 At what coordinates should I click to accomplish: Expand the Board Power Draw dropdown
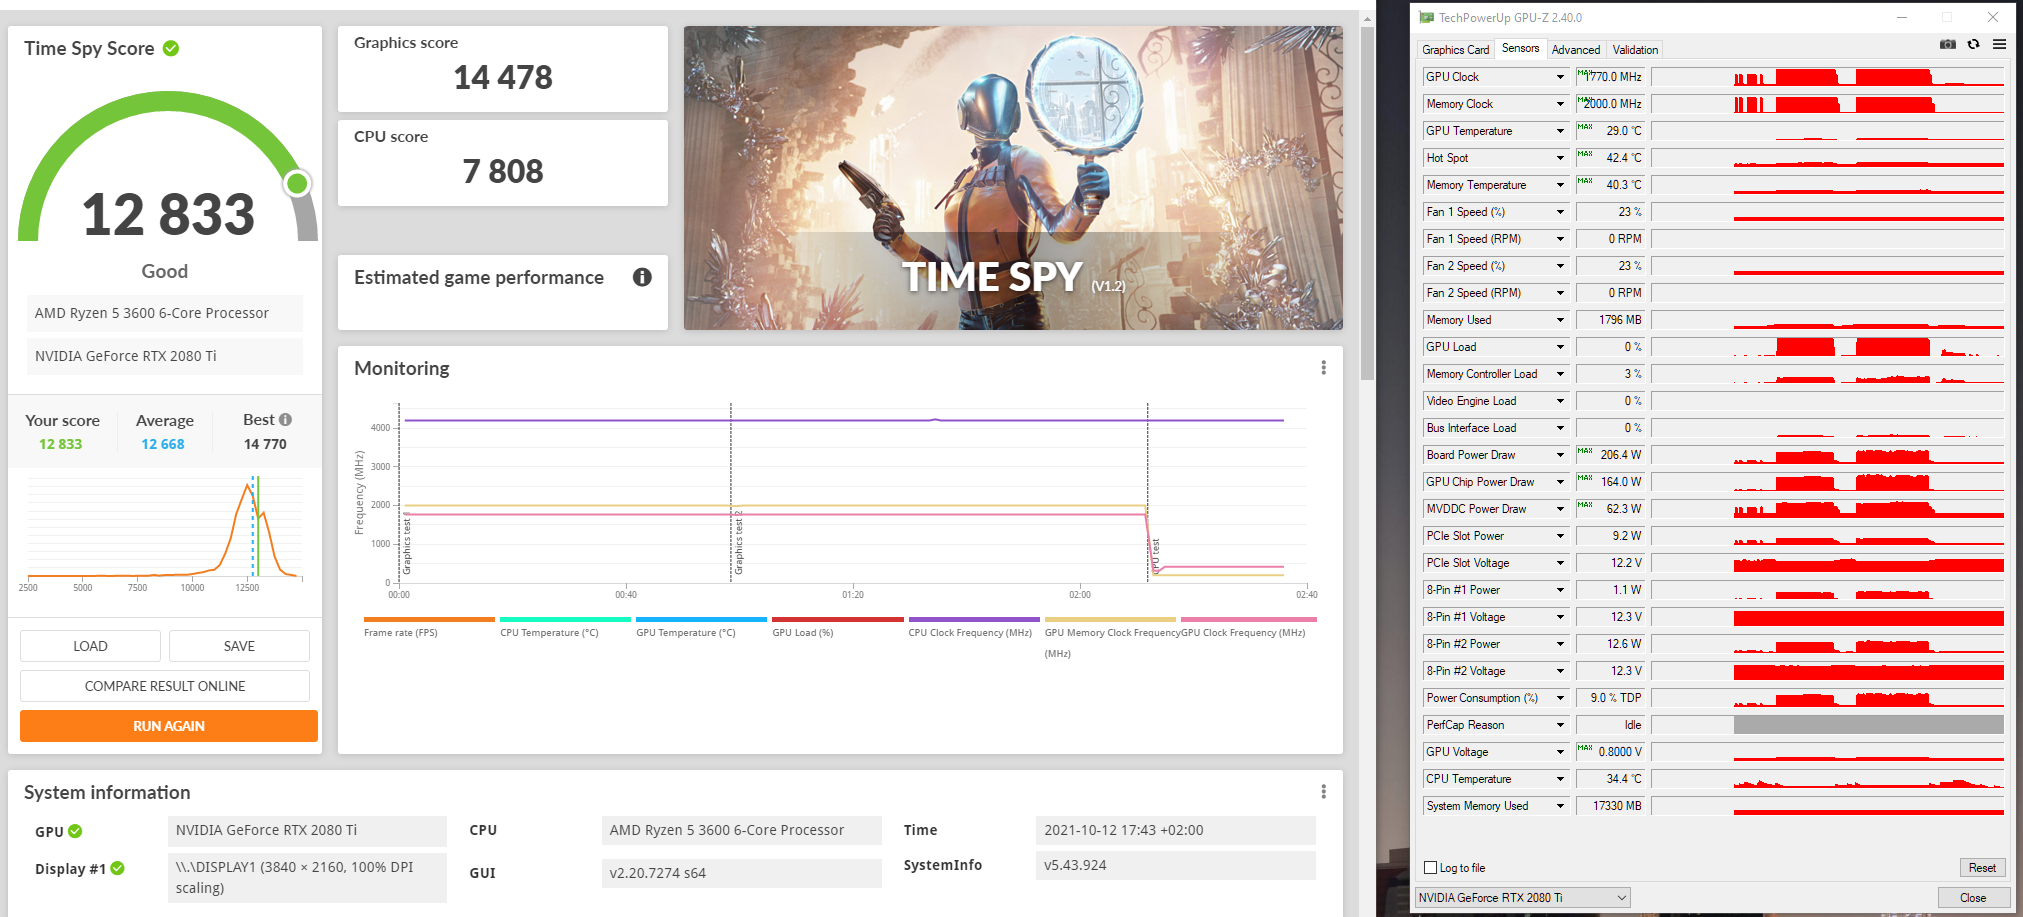(1560, 455)
